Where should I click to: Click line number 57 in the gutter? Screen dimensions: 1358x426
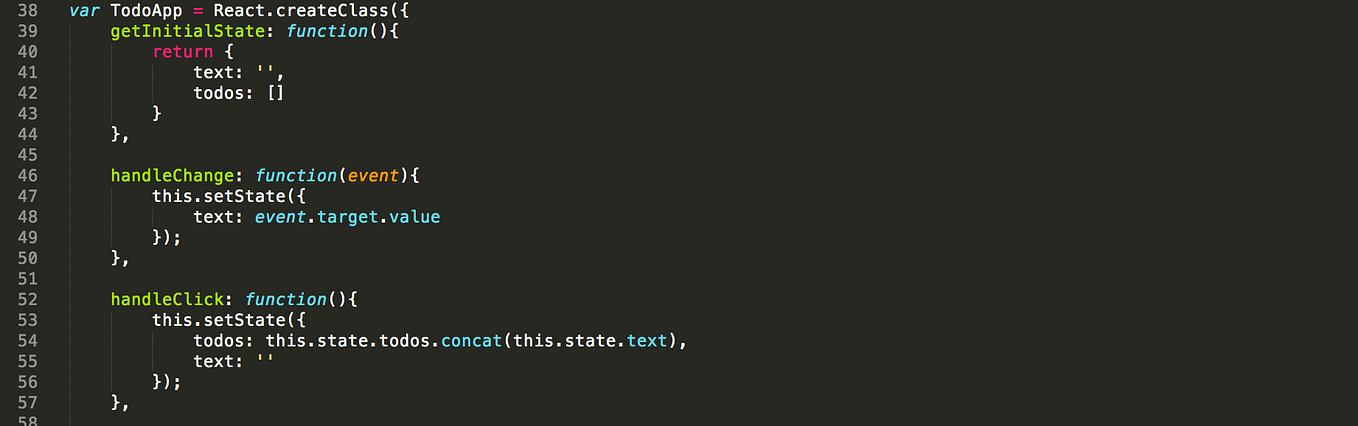(x=28, y=403)
